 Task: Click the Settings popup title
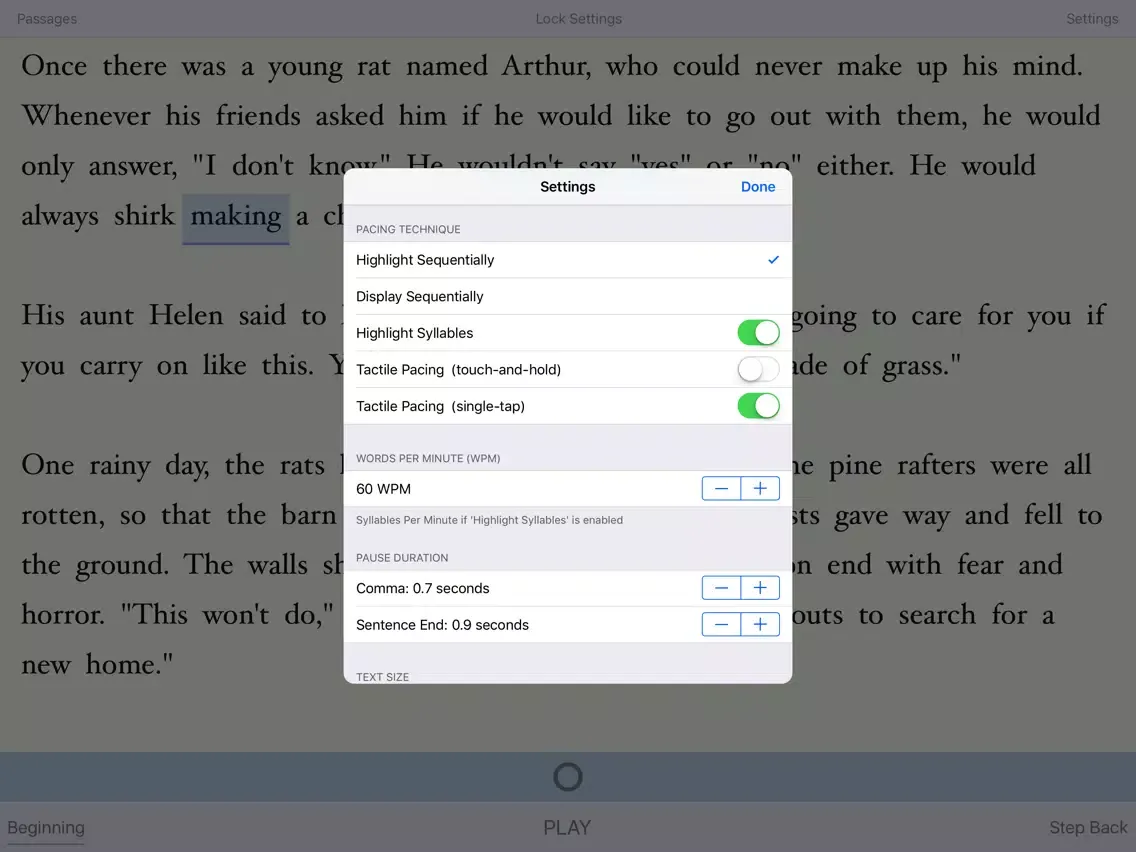tap(567, 187)
